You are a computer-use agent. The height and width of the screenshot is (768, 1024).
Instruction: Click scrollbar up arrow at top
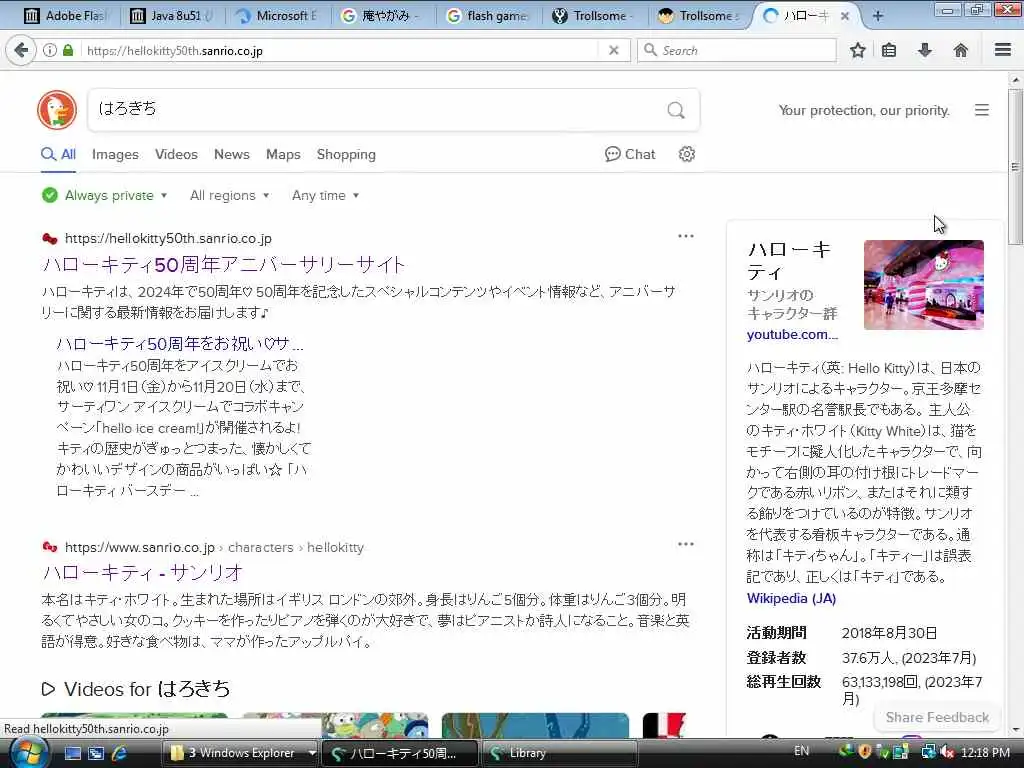click(1015, 80)
